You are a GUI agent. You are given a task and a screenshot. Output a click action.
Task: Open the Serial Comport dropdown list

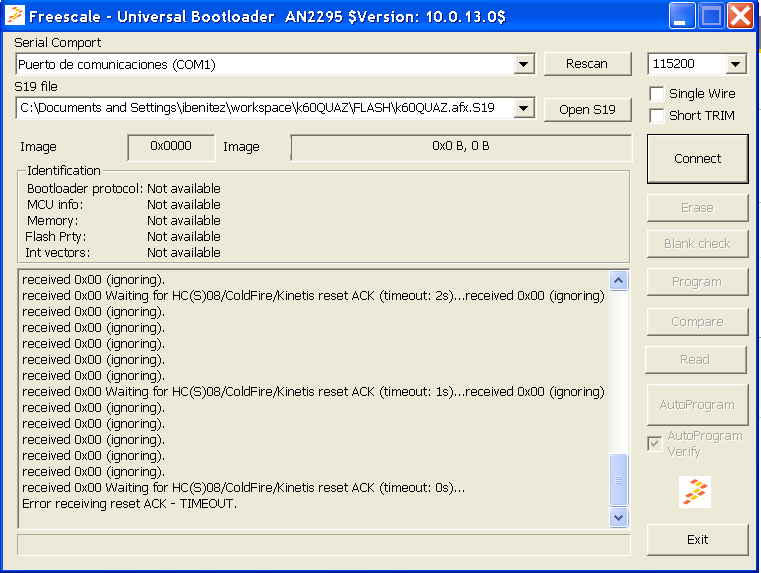click(x=523, y=64)
